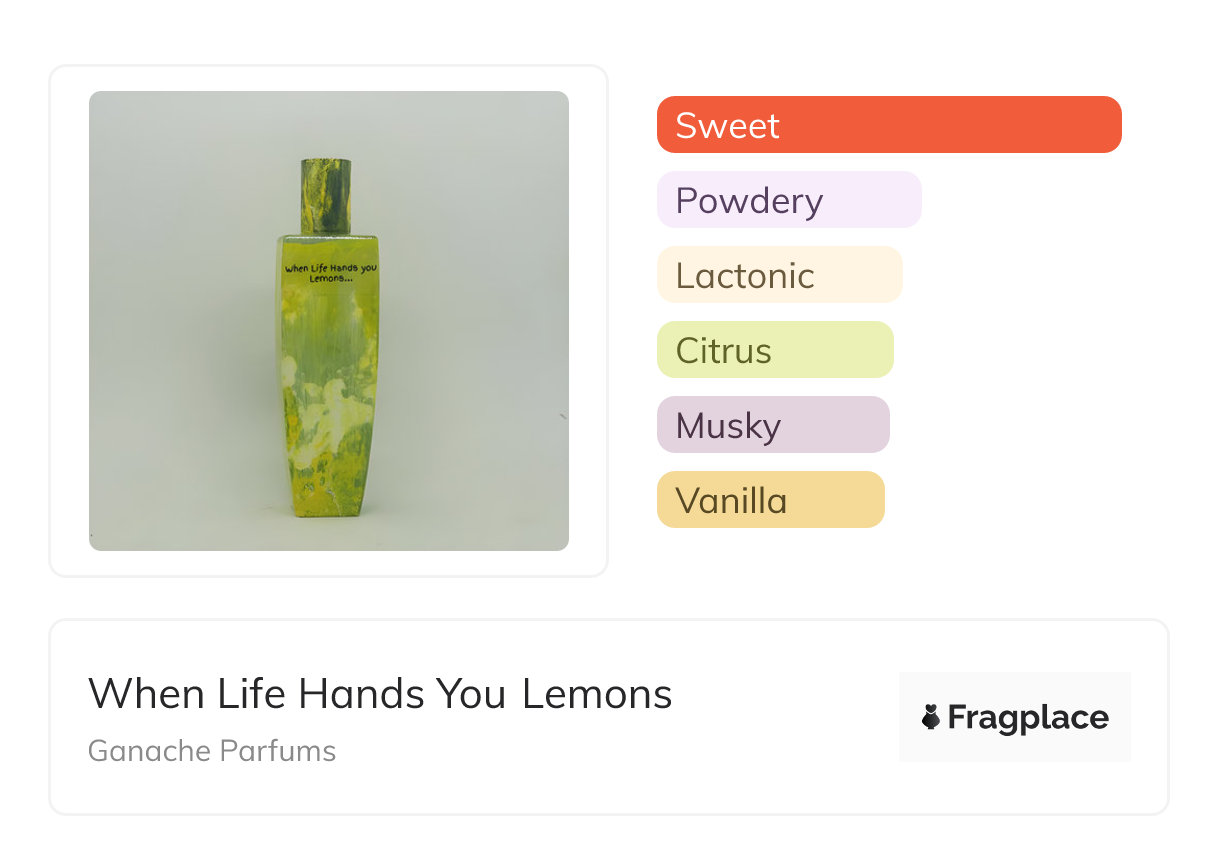The height and width of the screenshot is (864, 1218).
Task: Select the yellow Vanilla accord bar
Action: pos(770,500)
